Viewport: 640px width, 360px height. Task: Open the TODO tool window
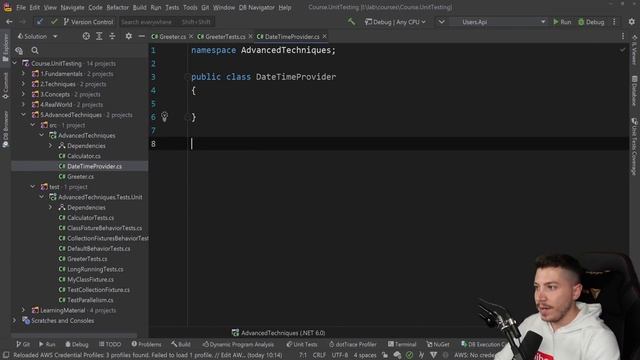point(110,344)
